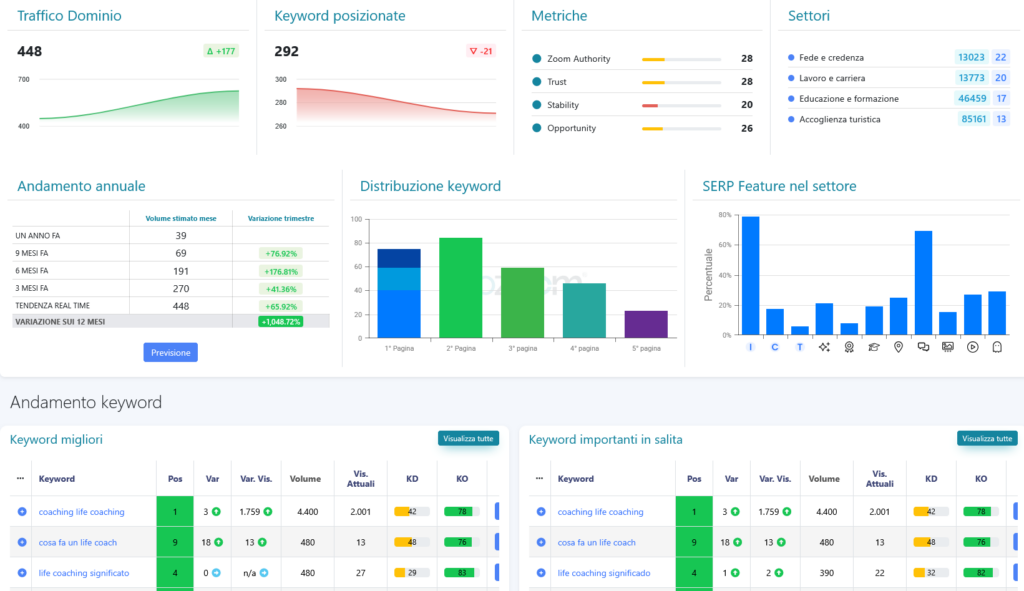Click the ghost SERP feature icon
The image size is (1024, 591).
click(996, 347)
